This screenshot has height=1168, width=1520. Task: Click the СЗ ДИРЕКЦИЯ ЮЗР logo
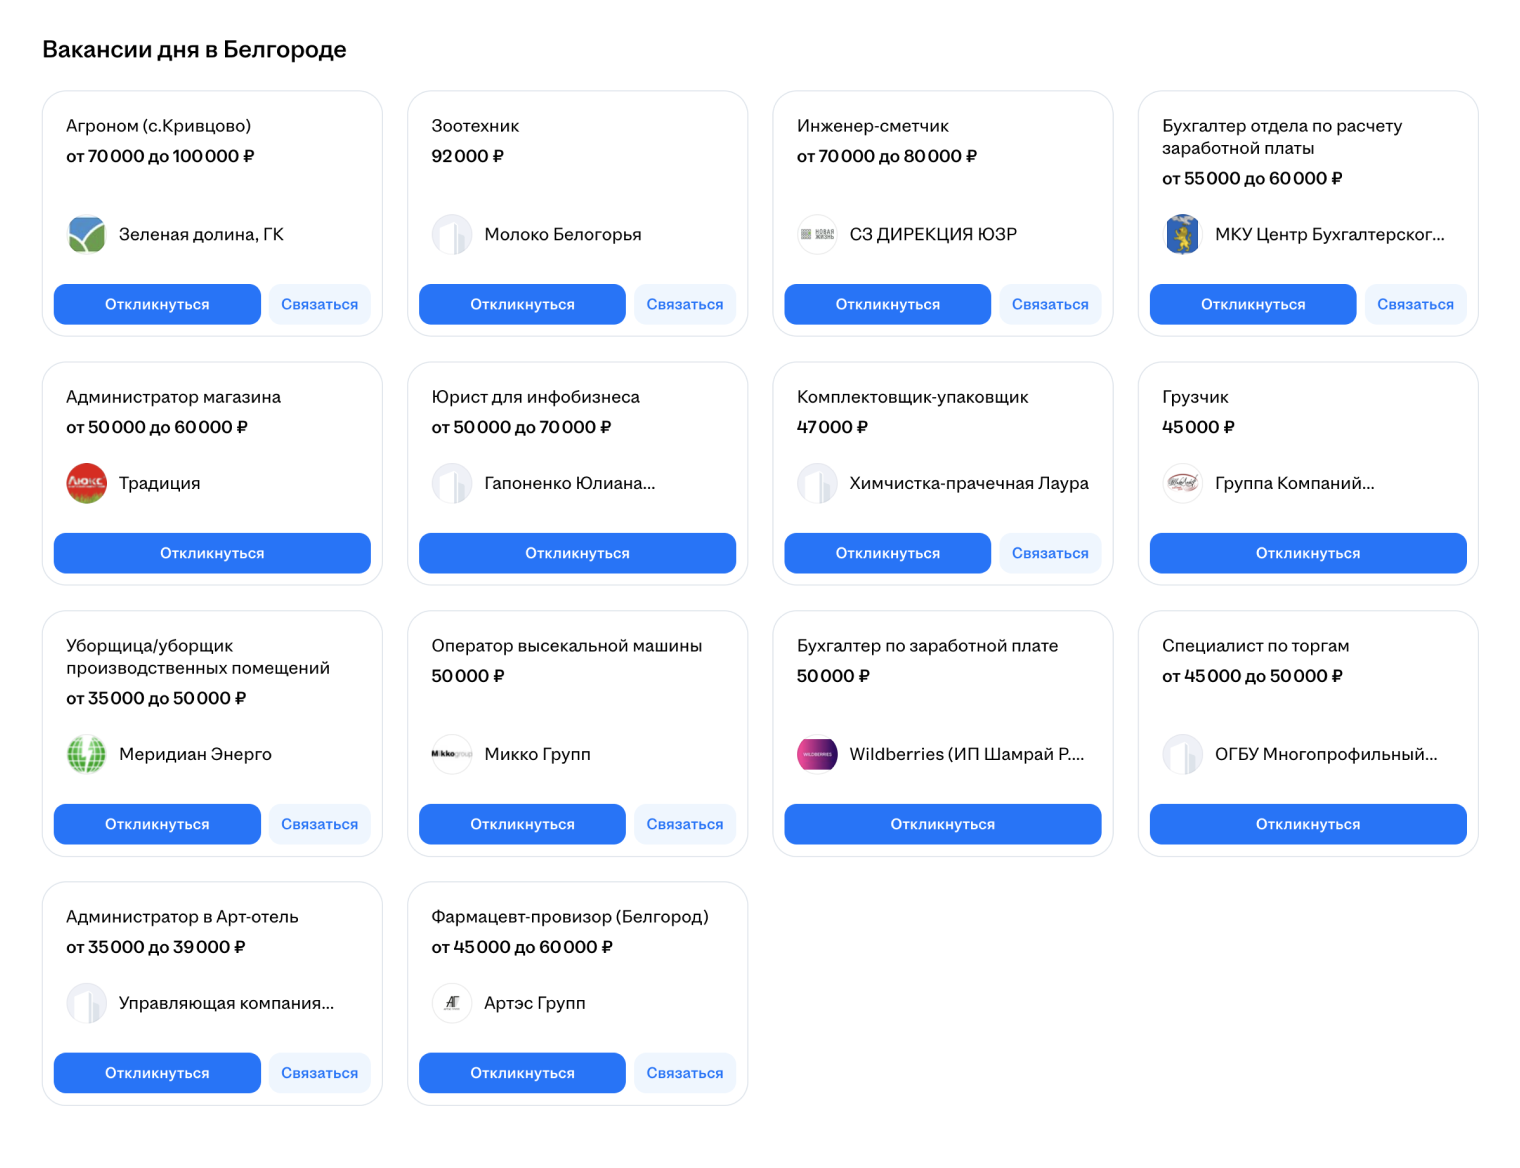coord(817,235)
